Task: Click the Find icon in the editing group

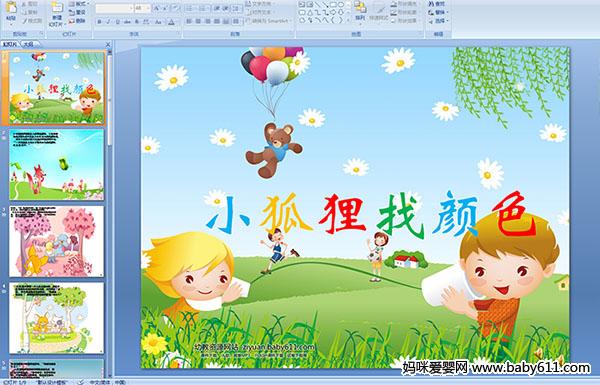Action: (437, 4)
